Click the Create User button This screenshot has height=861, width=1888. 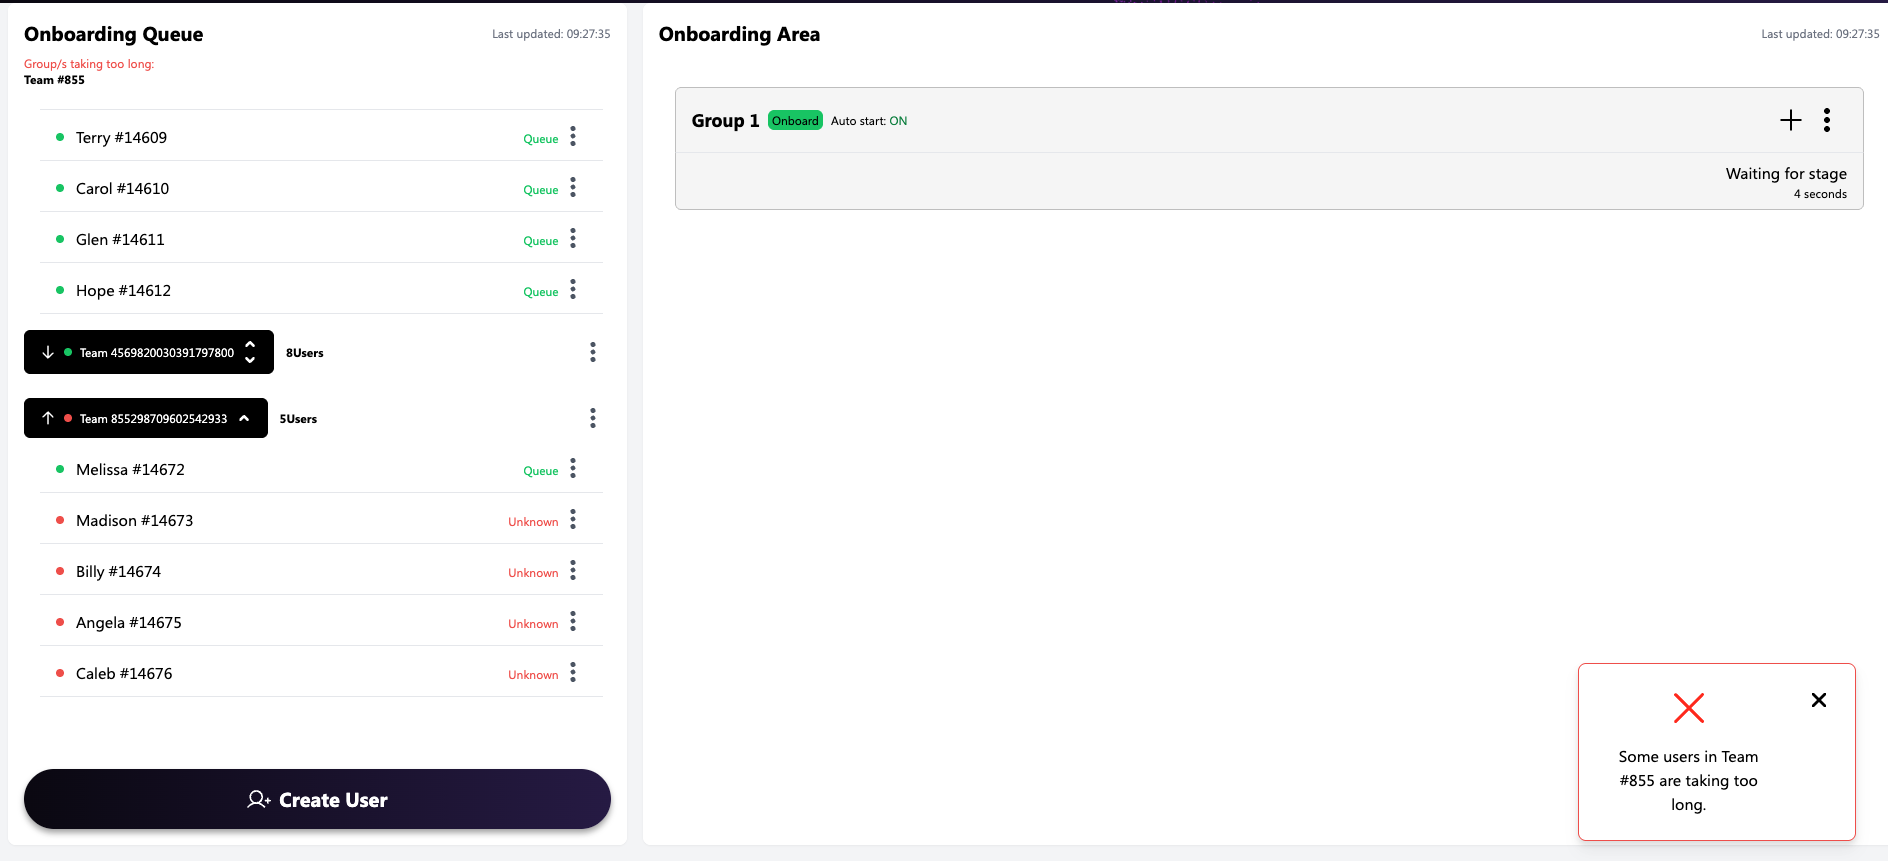click(317, 799)
